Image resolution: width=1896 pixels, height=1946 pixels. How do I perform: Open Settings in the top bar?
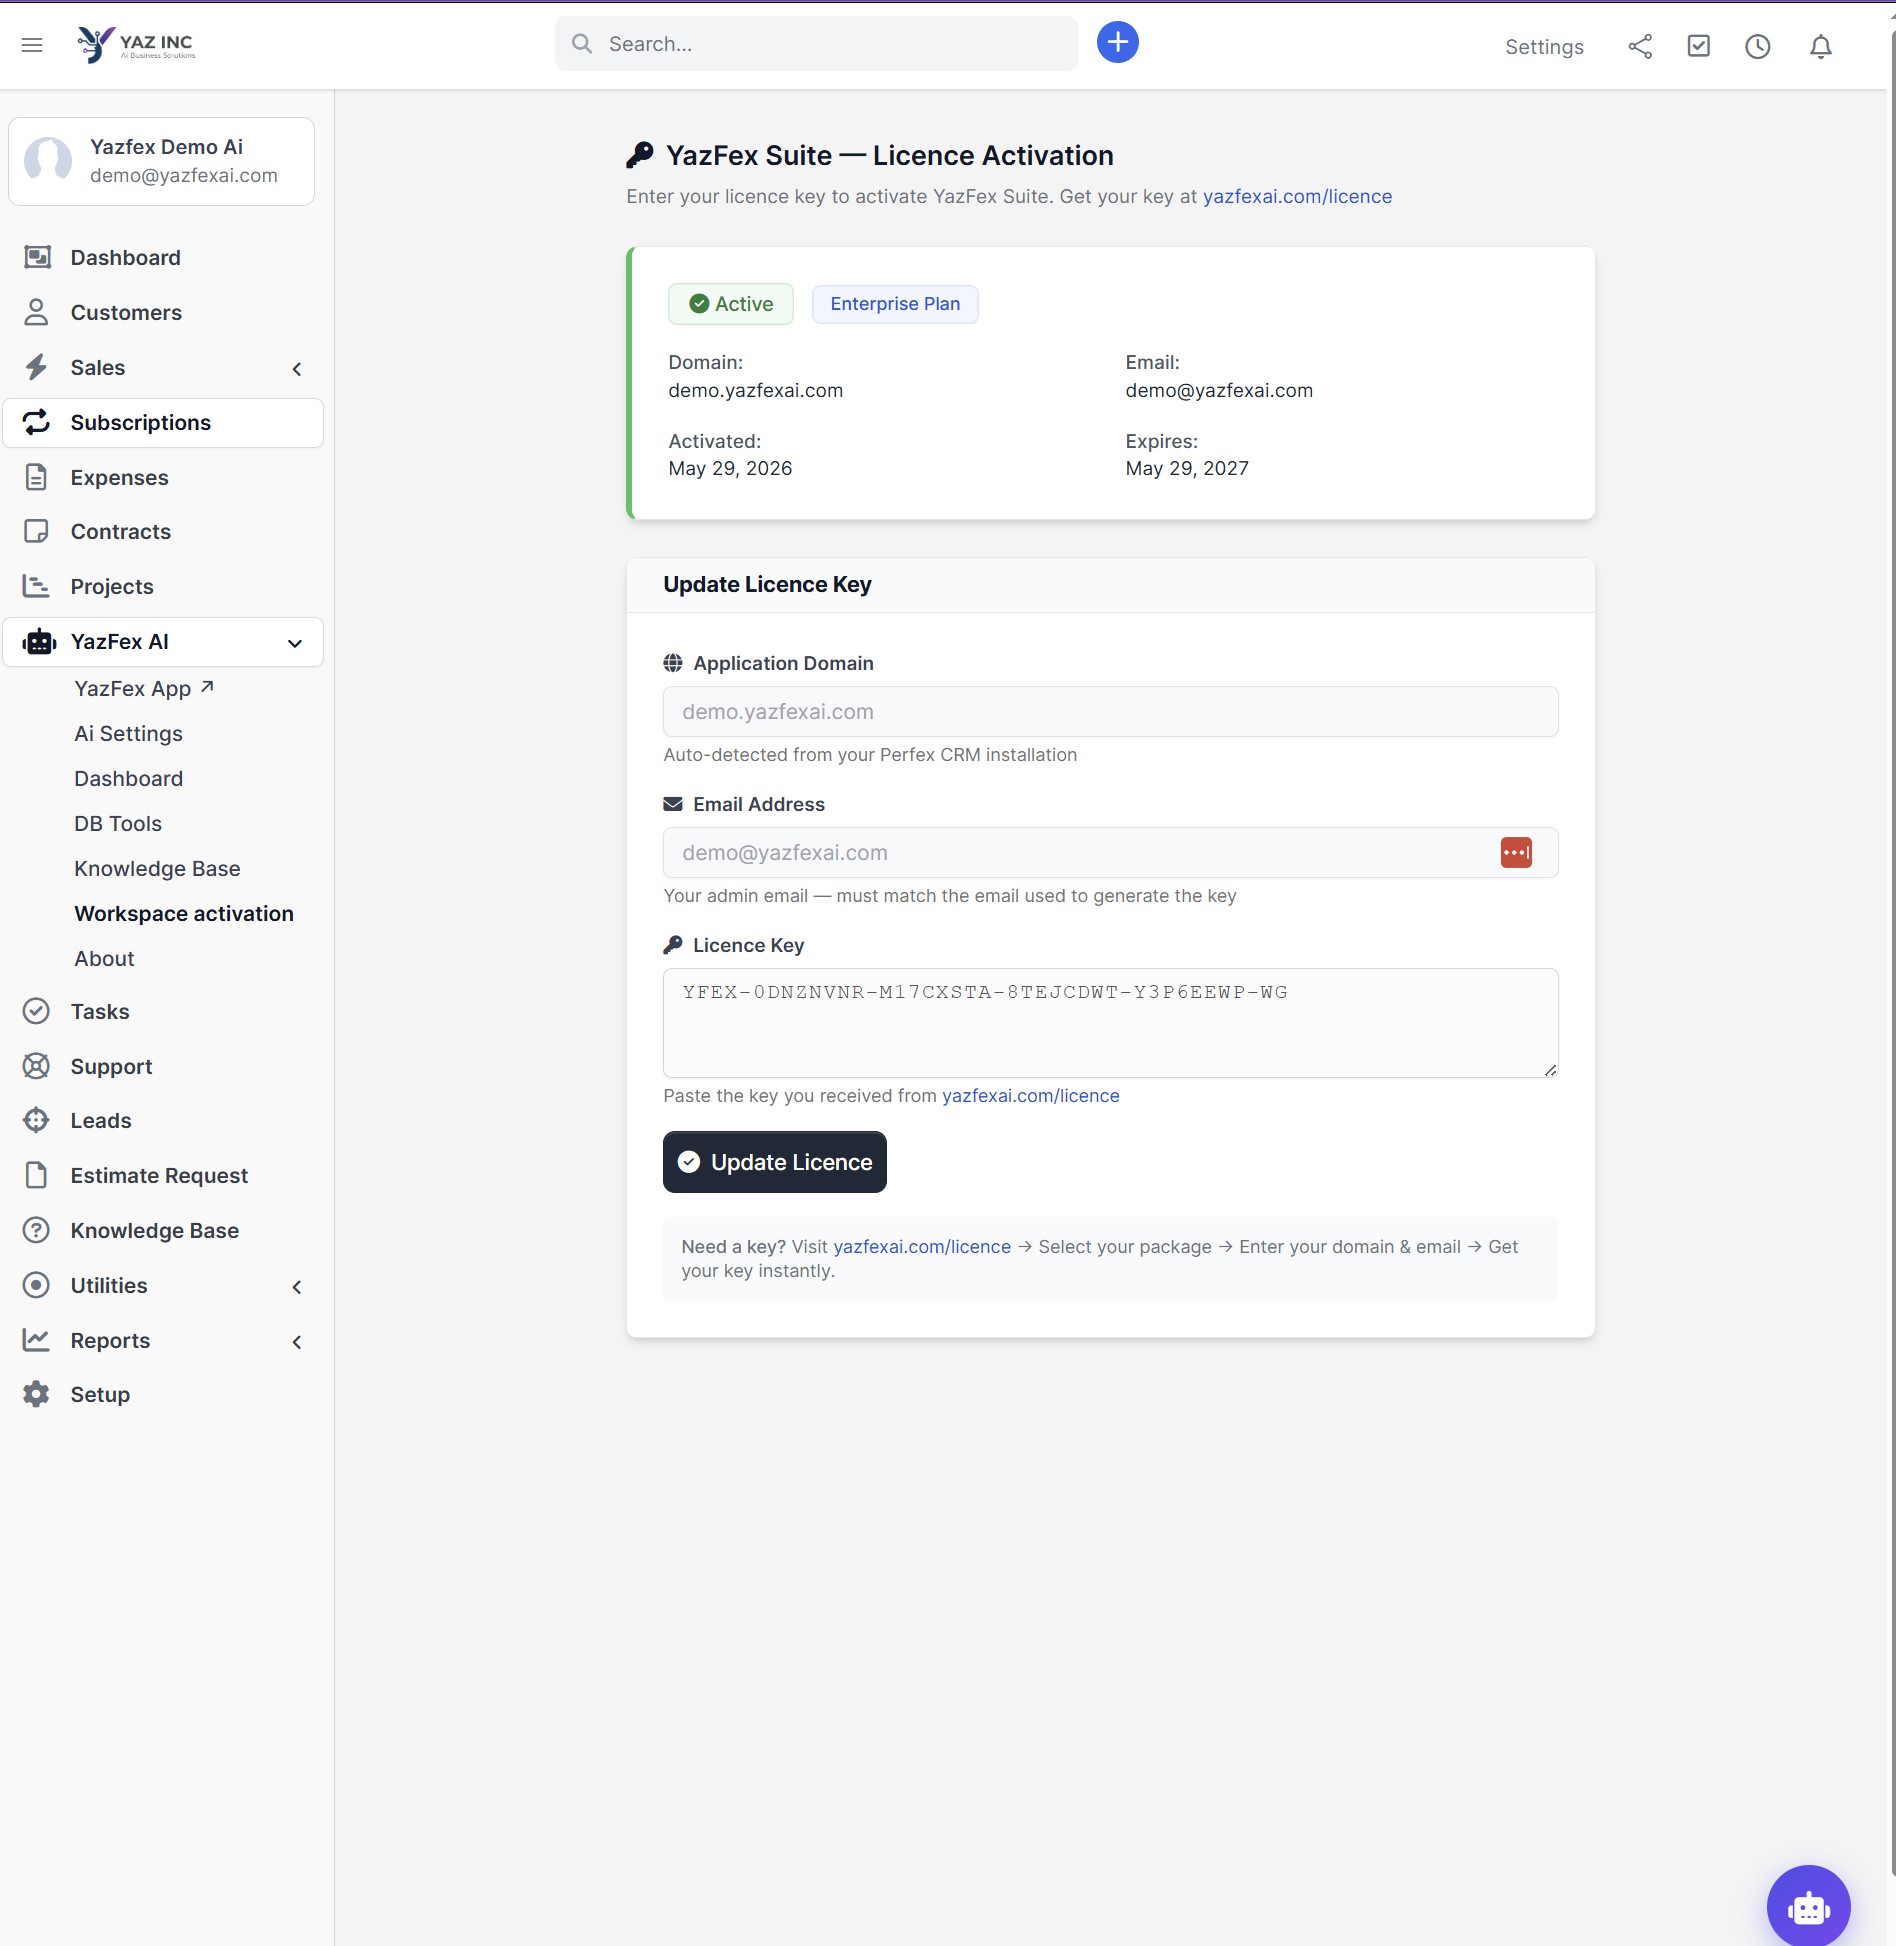pos(1544,47)
